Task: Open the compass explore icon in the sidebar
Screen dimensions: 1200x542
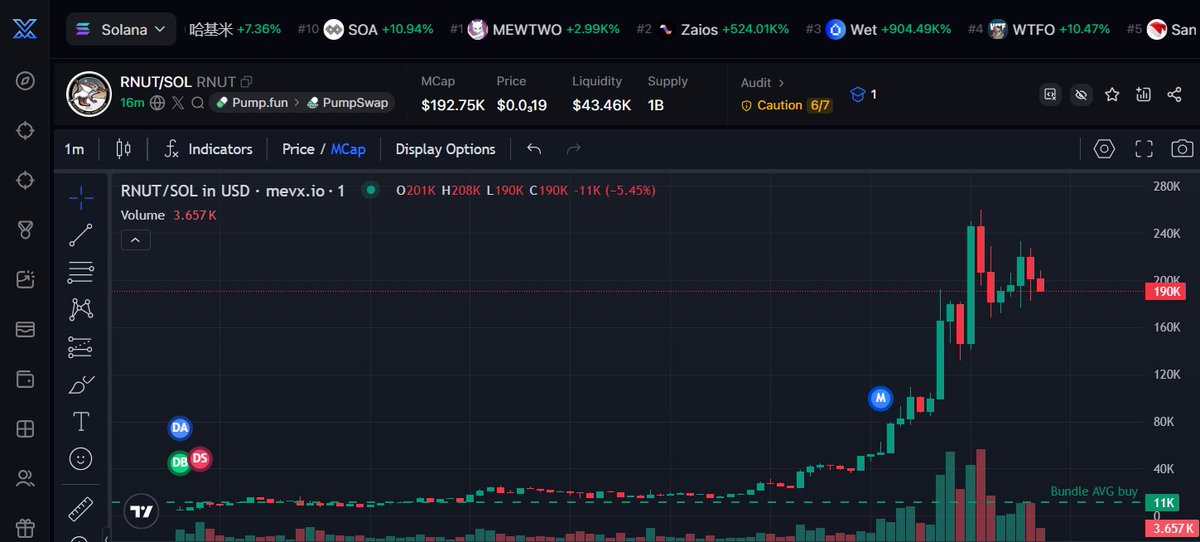Action: [x=25, y=81]
